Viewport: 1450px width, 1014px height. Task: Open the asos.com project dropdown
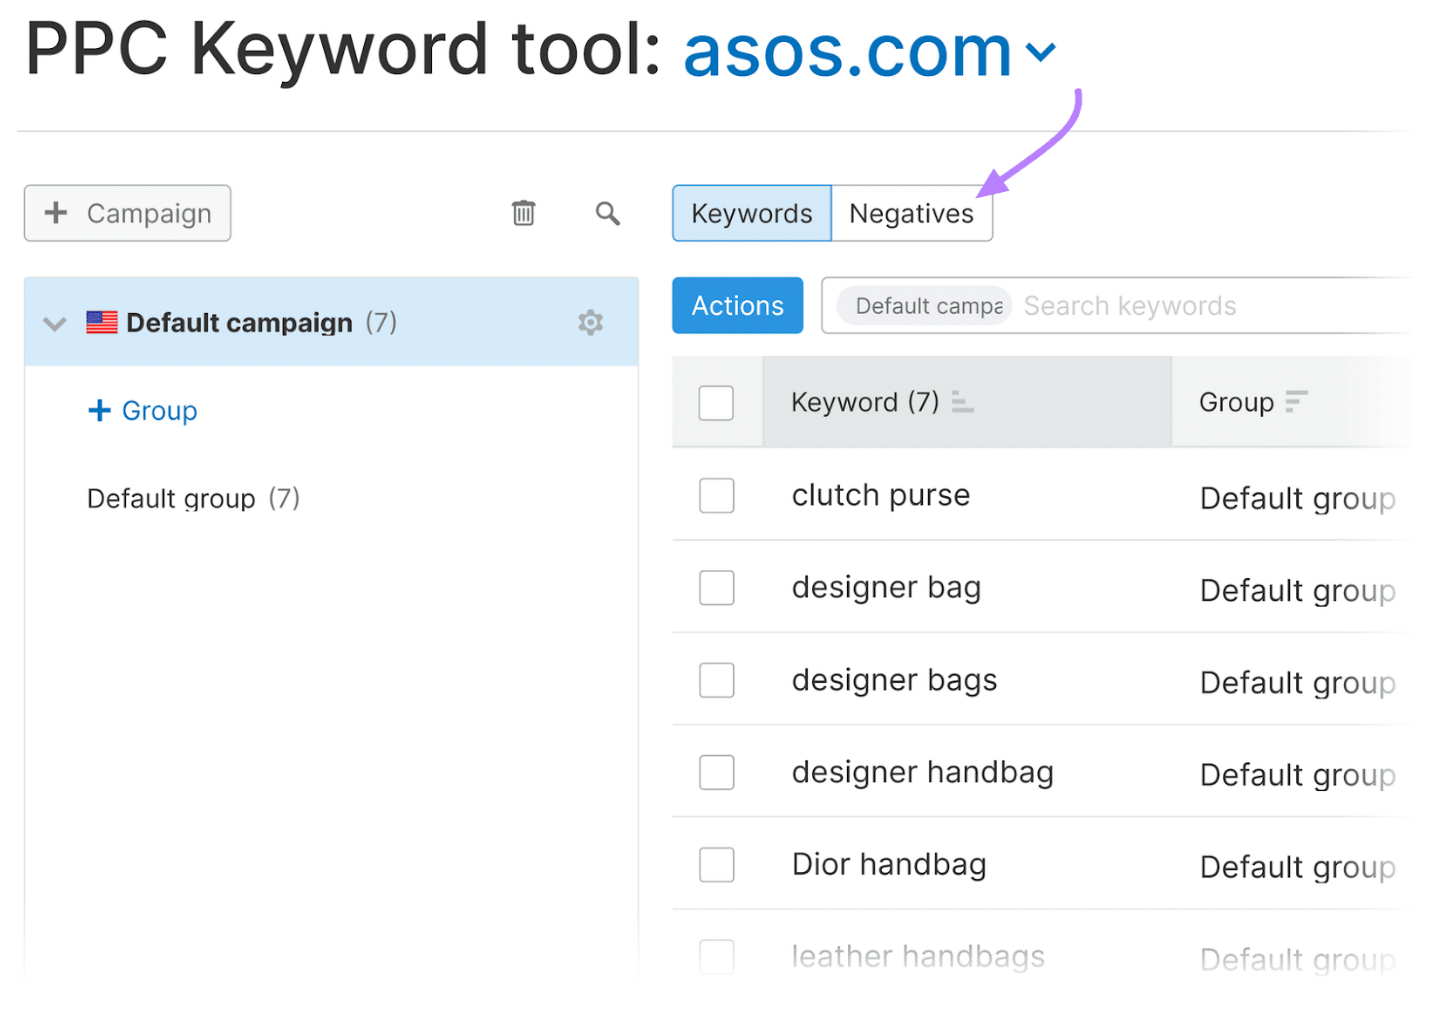(x=1041, y=52)
